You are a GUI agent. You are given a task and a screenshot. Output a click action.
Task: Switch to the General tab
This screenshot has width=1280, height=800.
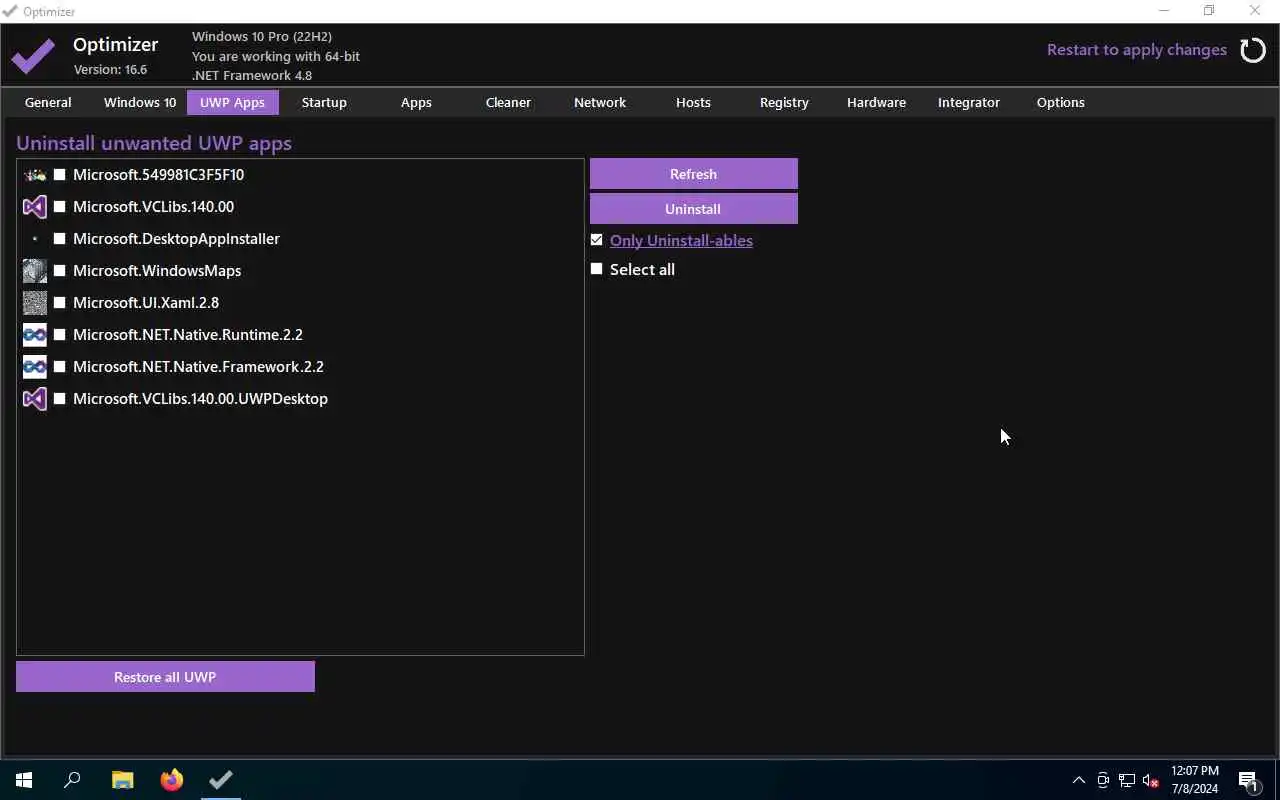coord(48,102)
